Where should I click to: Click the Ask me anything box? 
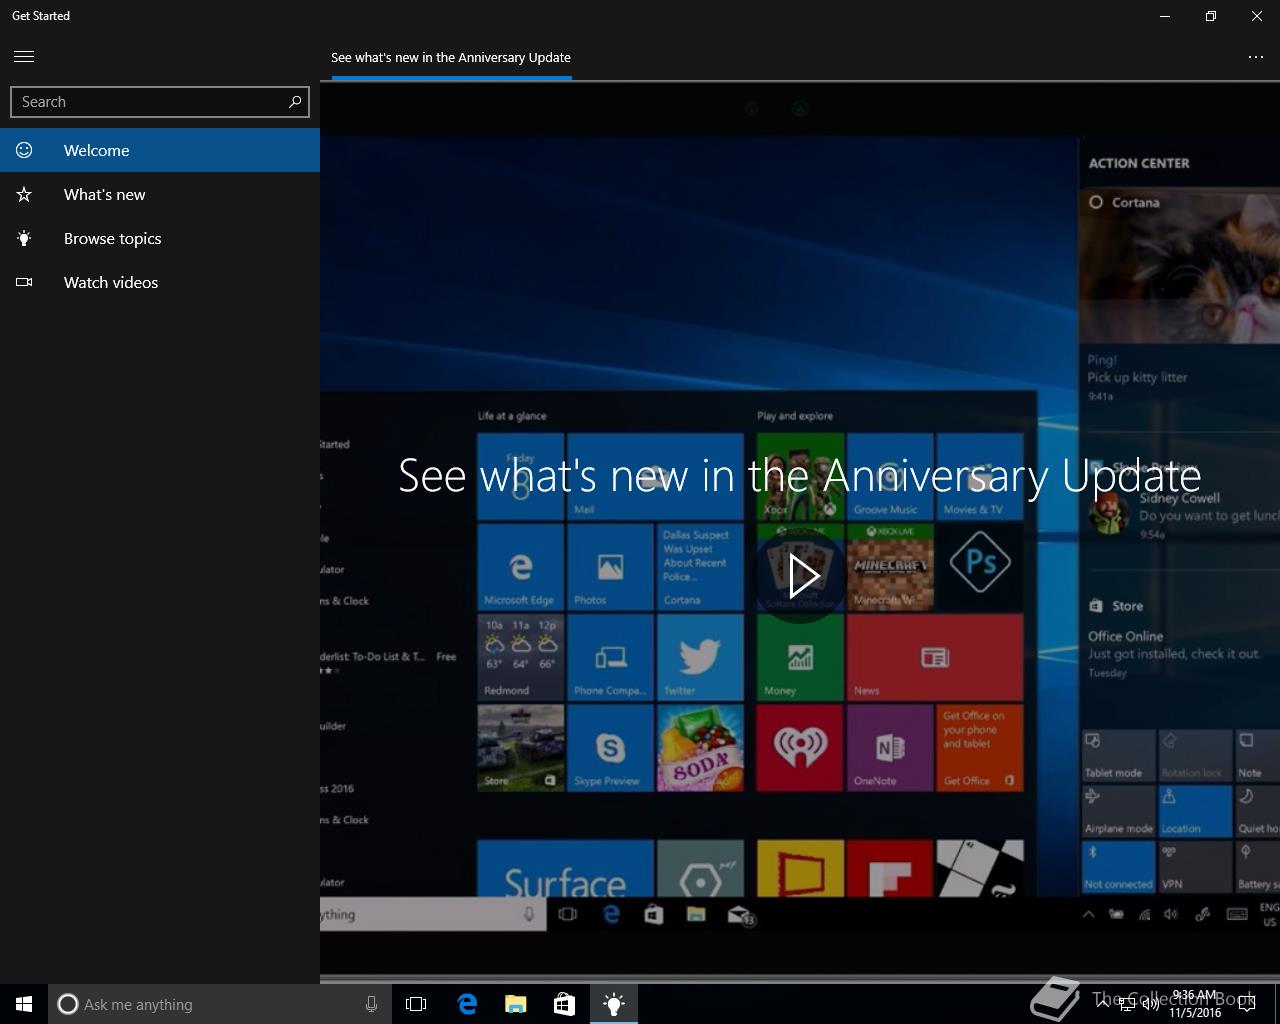[220, 1004]
